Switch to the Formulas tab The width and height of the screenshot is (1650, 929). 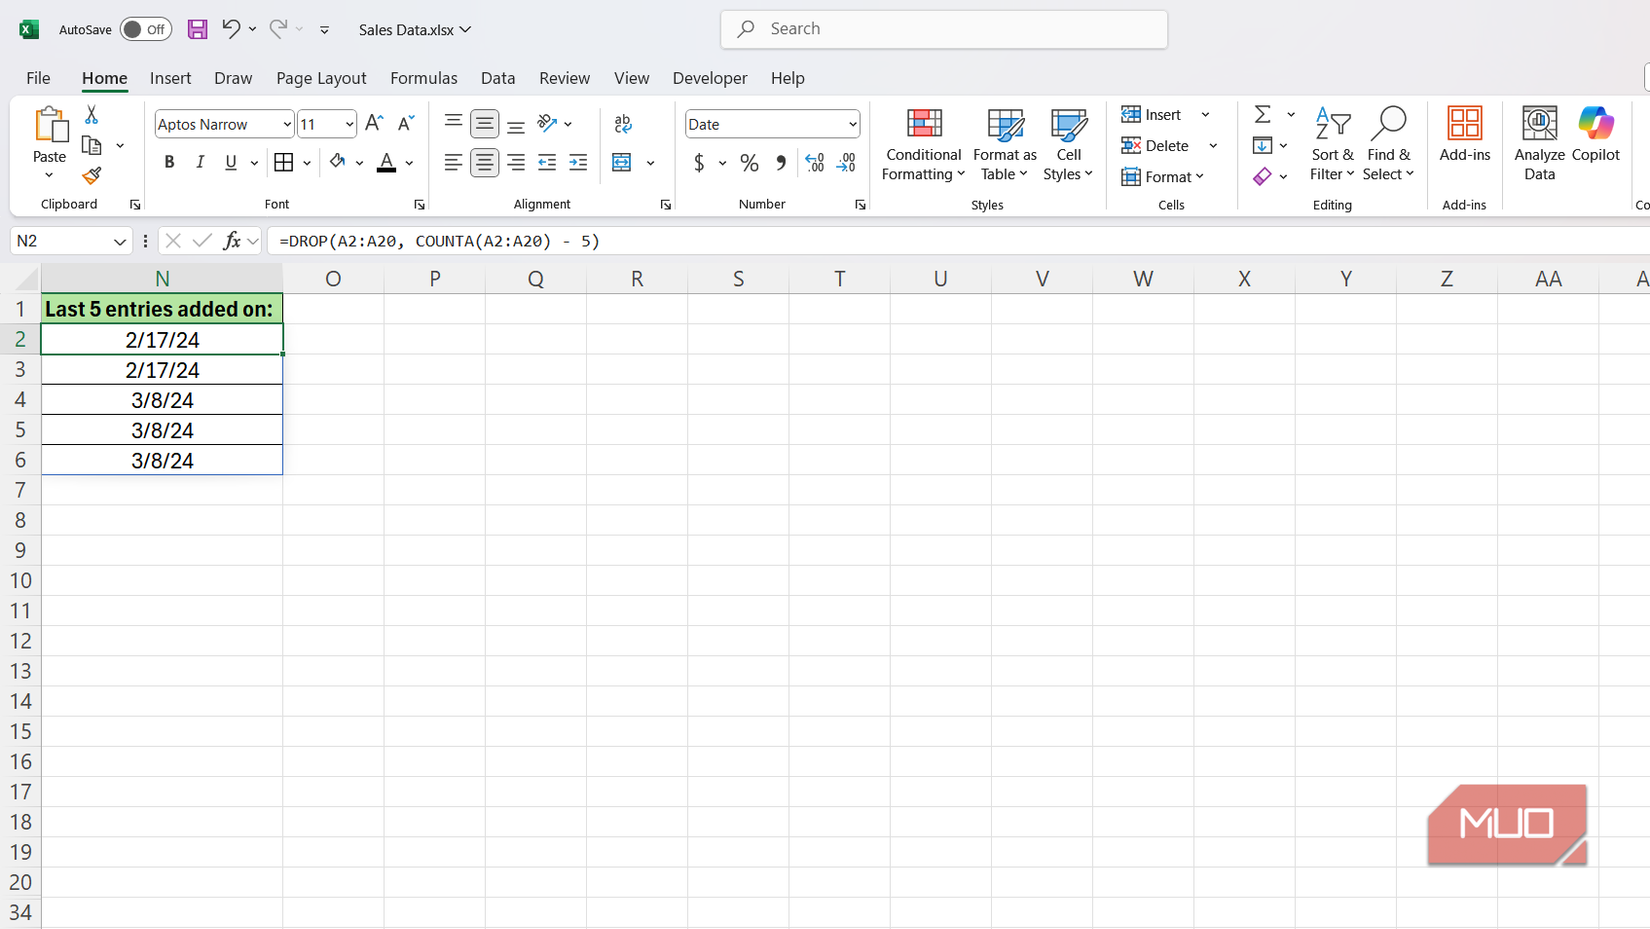[x=423, y=78]
